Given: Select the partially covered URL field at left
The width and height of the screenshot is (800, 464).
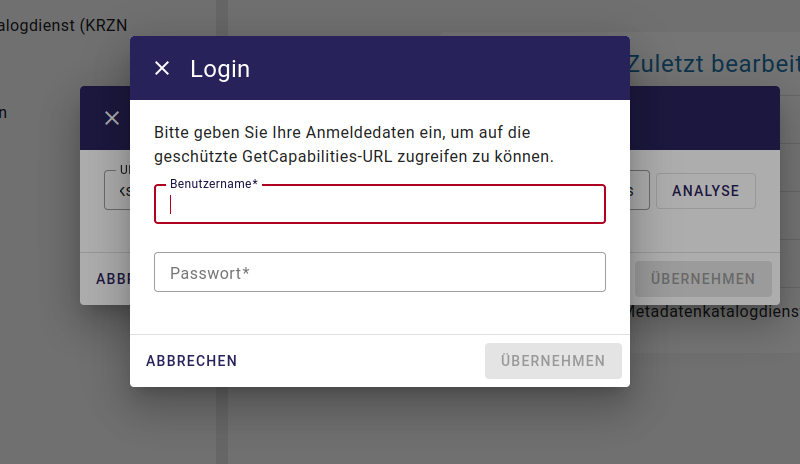Looking at the screenshot, I should click(x=117, y=190).
